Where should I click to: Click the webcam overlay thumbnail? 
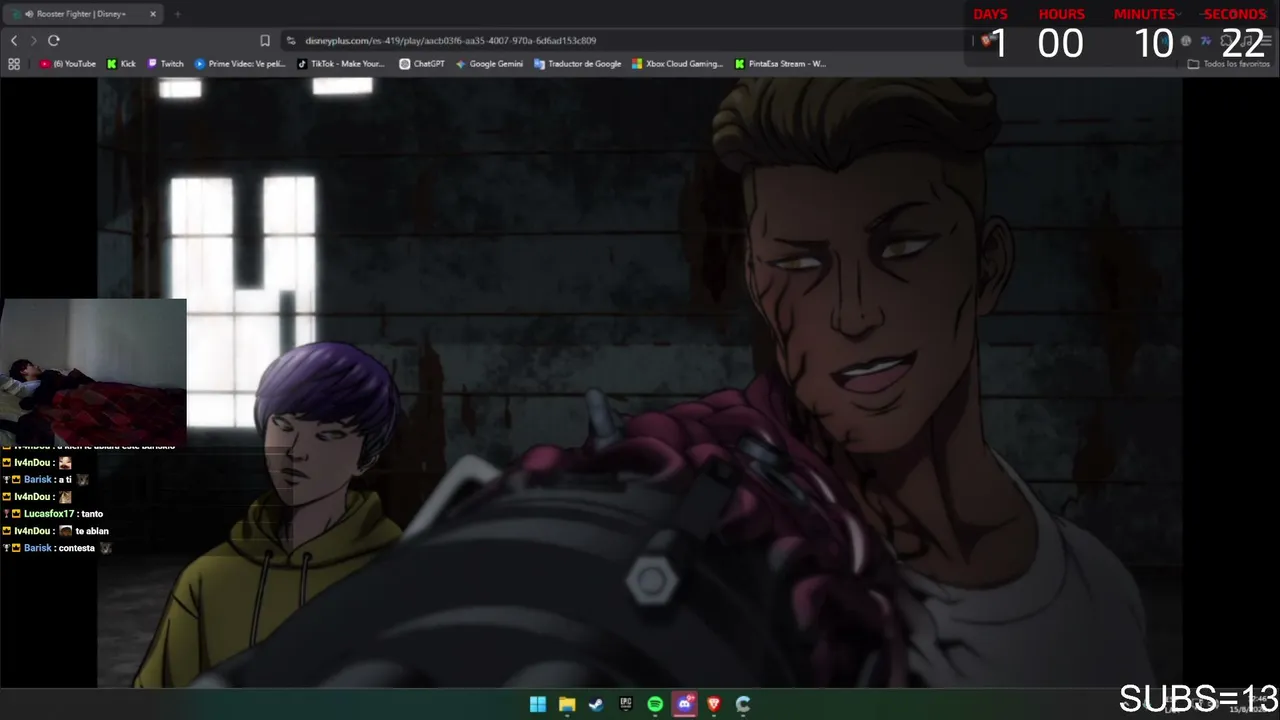[93, 371]
